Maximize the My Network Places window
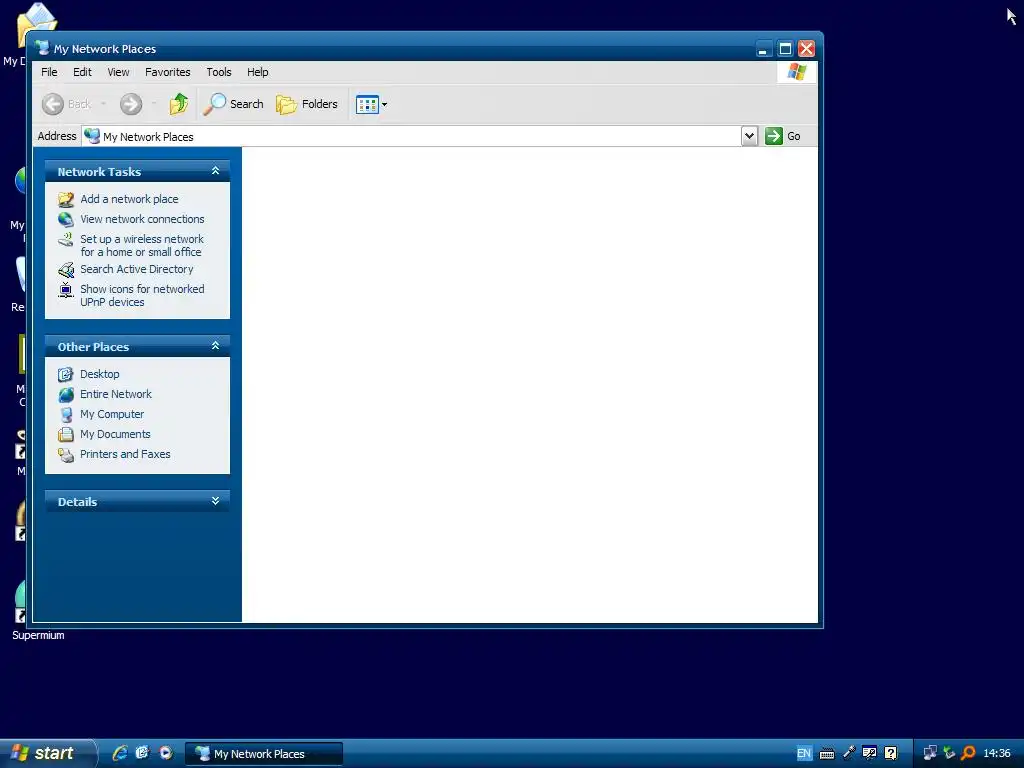This screenshot has width=1024, height=768. (785, 48)
